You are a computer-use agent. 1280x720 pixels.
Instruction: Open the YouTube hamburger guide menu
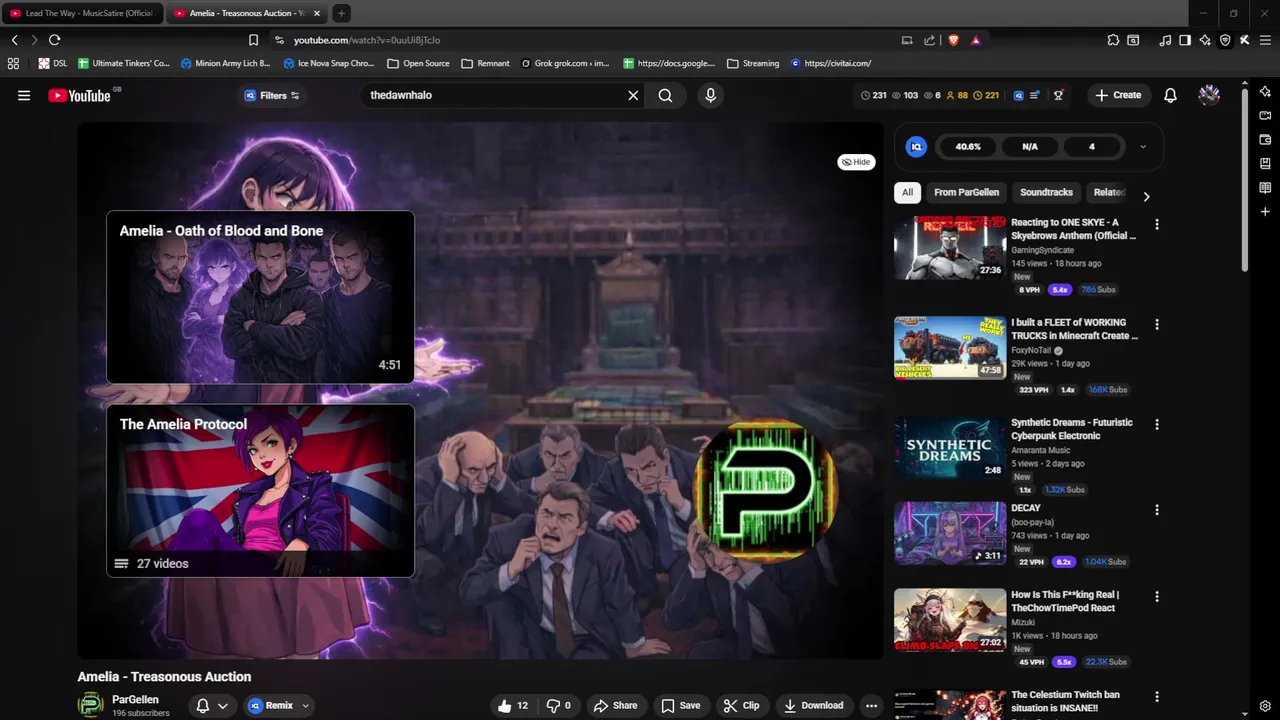24,95
